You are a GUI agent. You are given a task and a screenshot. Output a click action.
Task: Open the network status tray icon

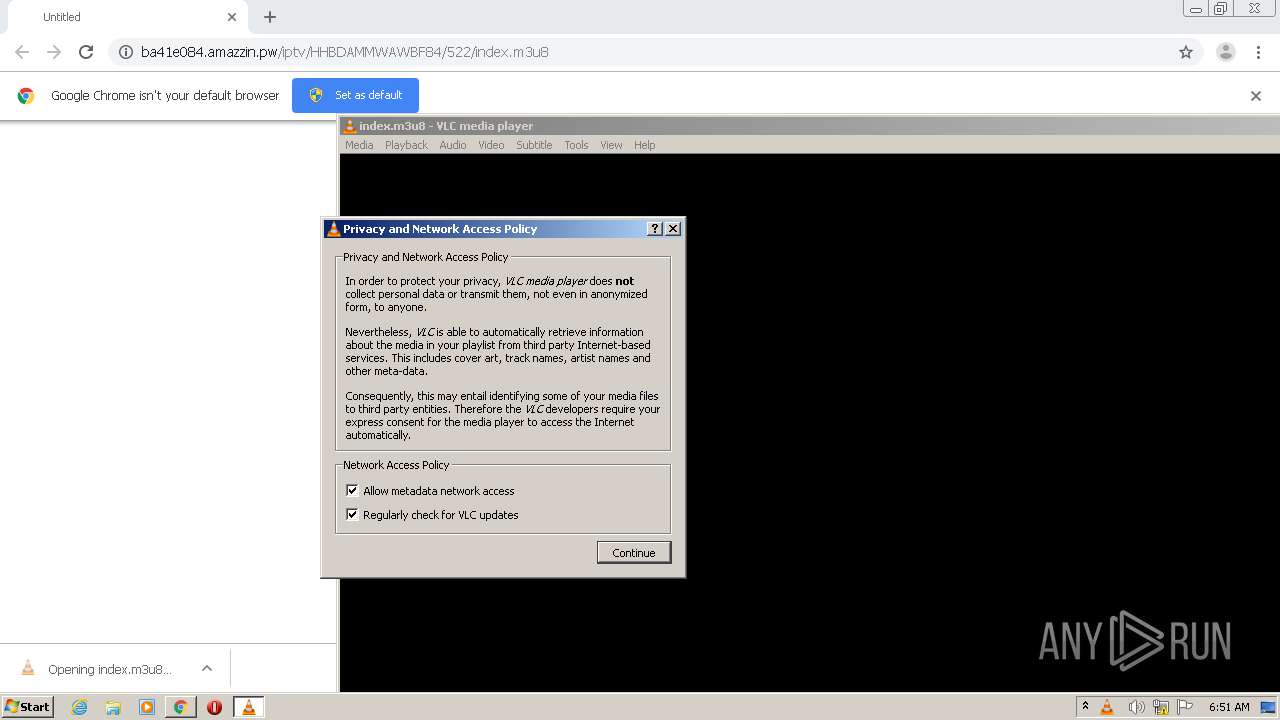[x=1161, y=707]
